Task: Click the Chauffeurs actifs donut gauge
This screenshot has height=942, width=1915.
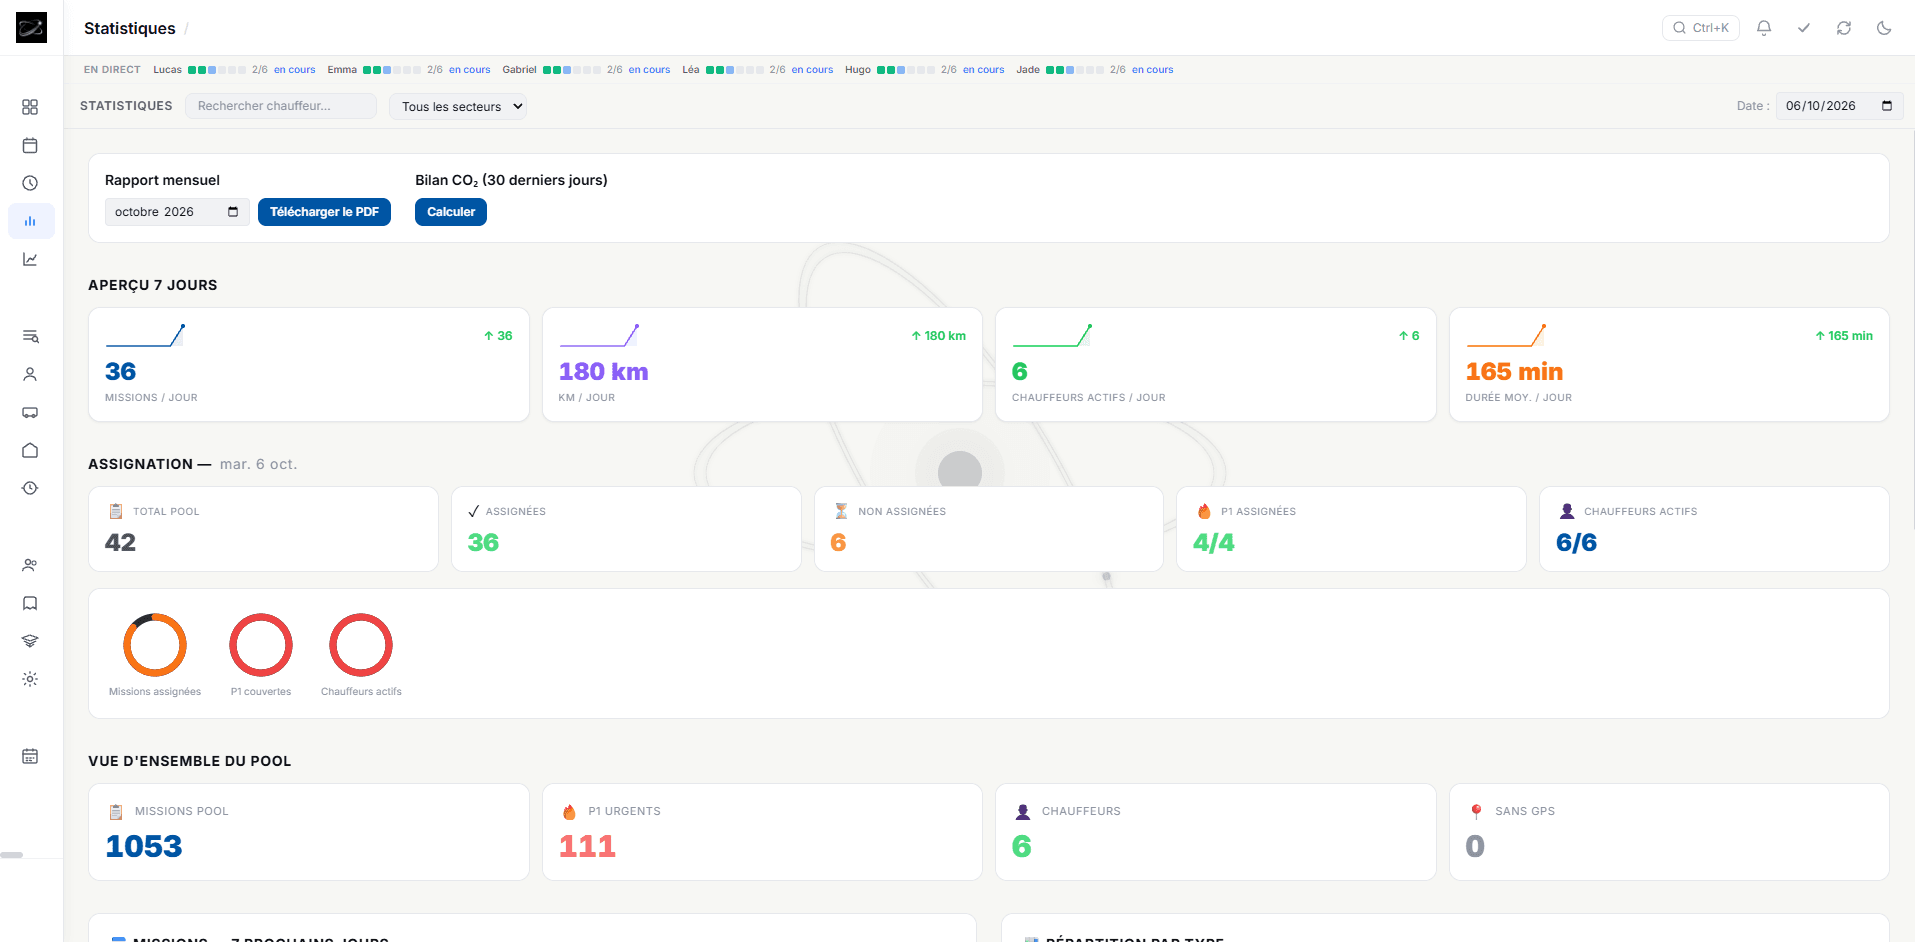Action: point(361,645)
